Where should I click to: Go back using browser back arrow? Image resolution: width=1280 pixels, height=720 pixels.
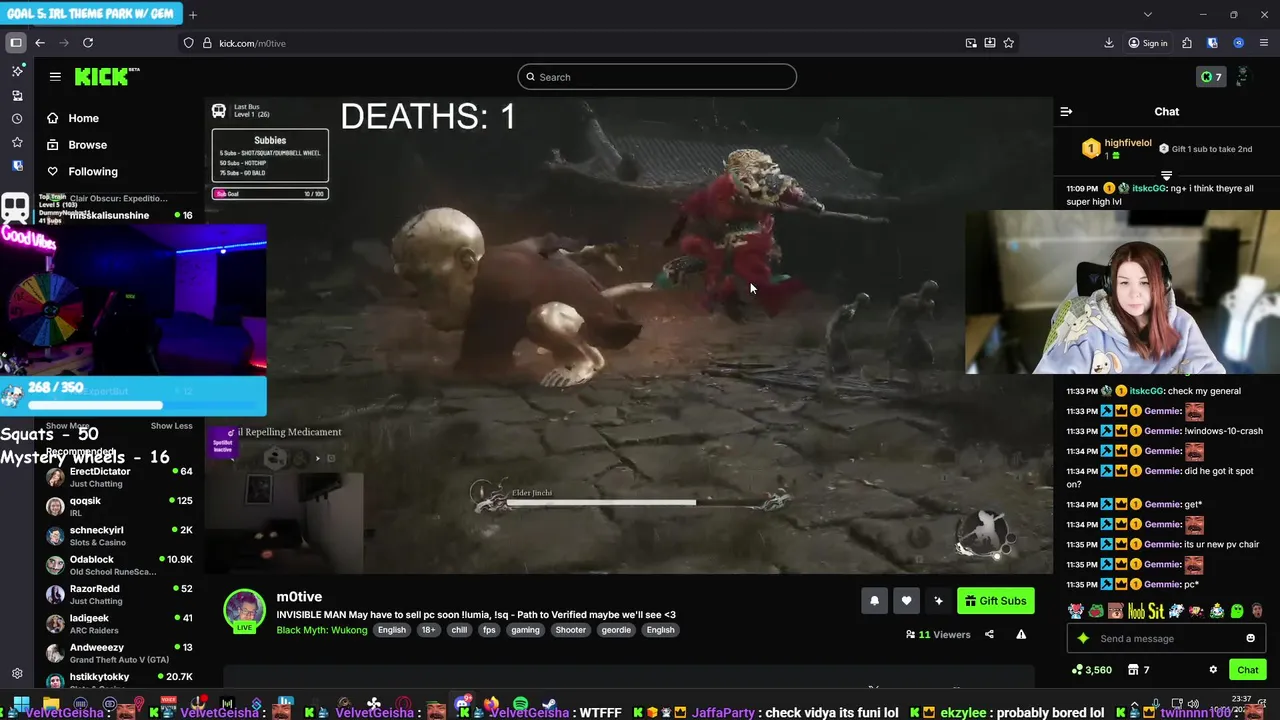click(40, 43)
